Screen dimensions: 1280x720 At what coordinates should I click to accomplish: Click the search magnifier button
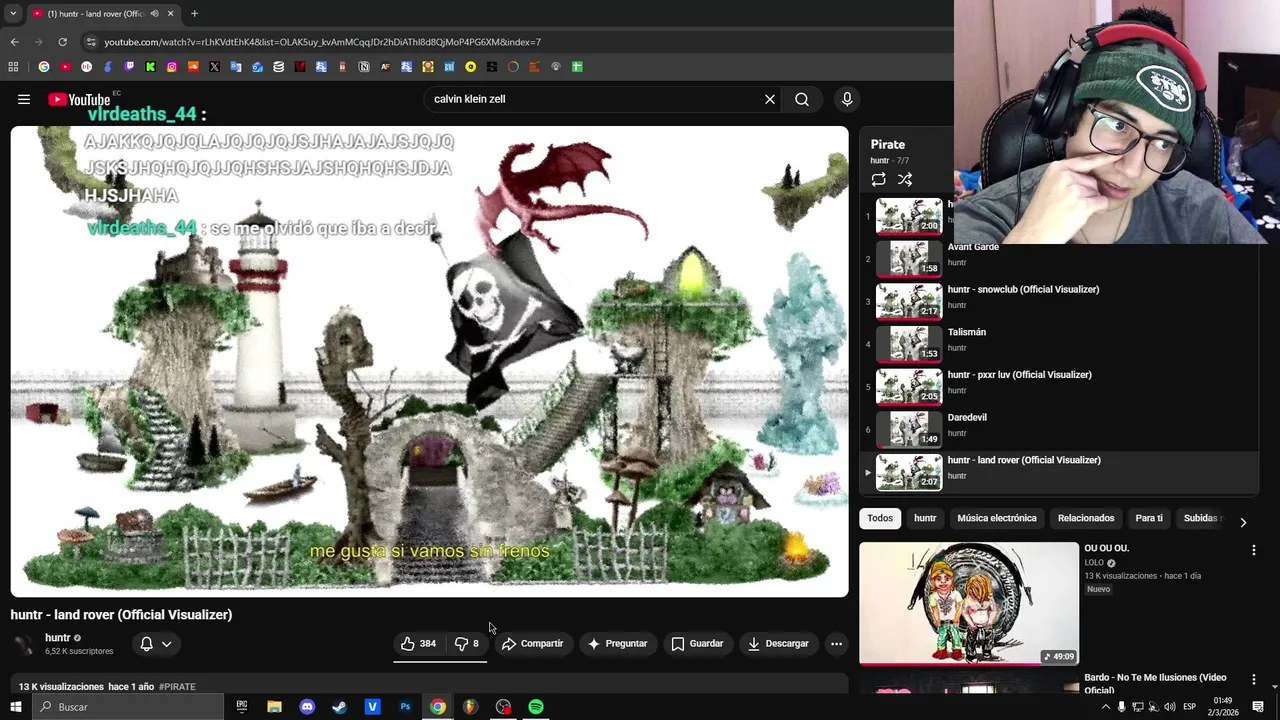[x=802, y=99]
